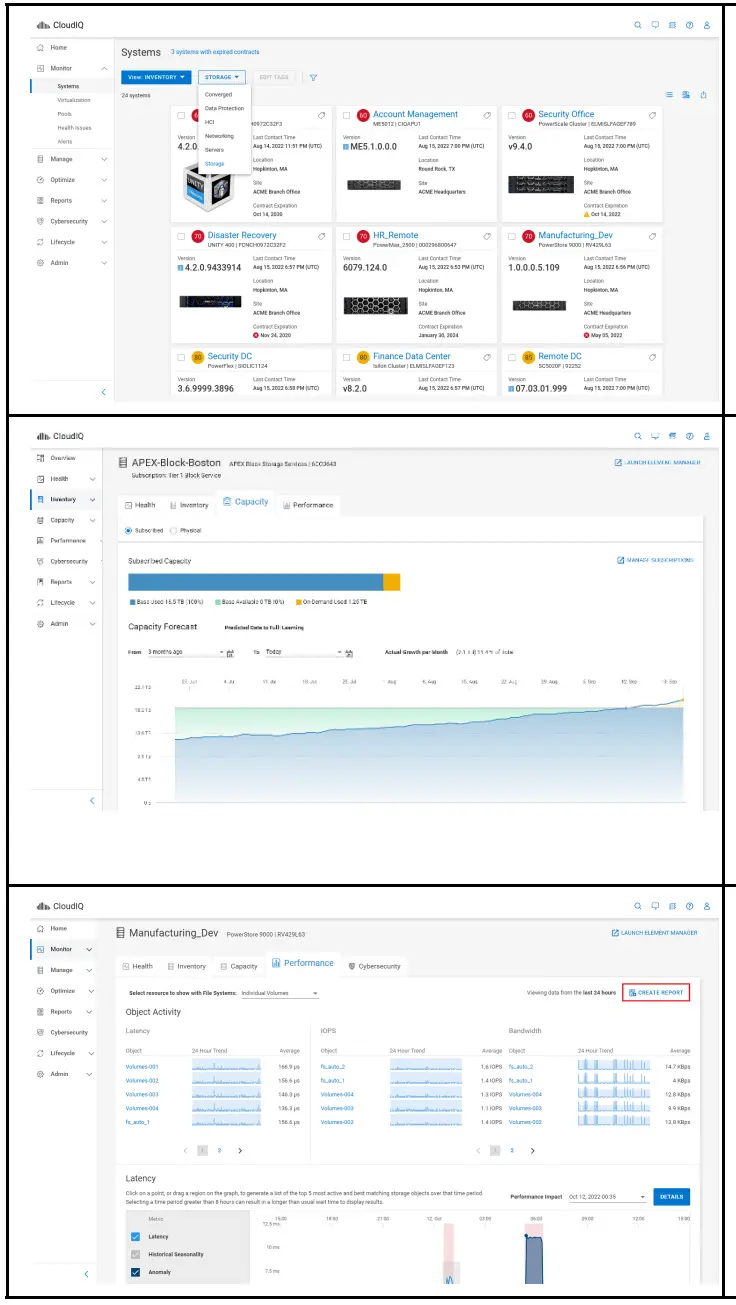Tick the checkbox on the Manufacturing_Dev card

coord(512,238)
